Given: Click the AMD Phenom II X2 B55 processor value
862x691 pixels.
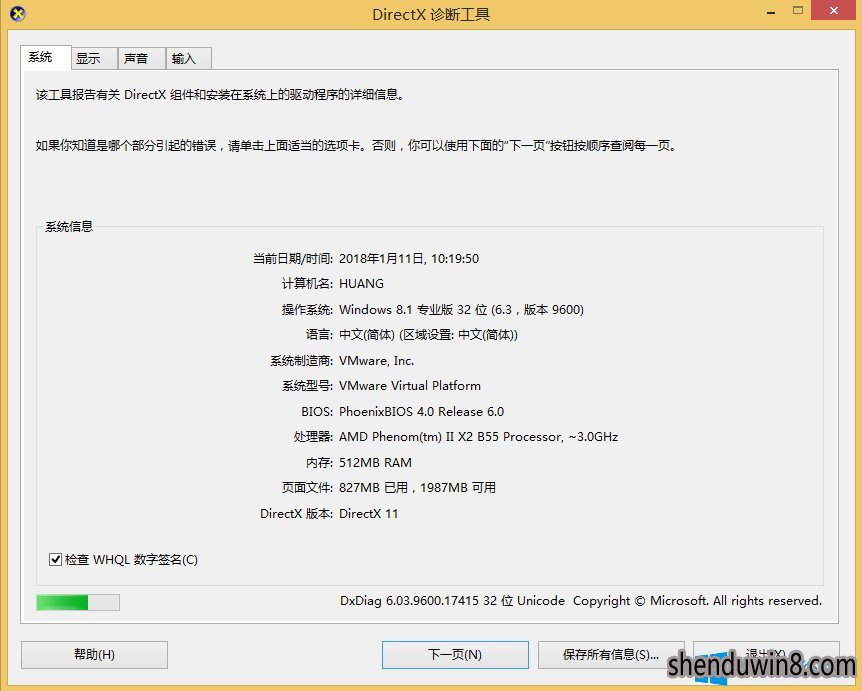Looking at the screenshot, I should 479,437.
